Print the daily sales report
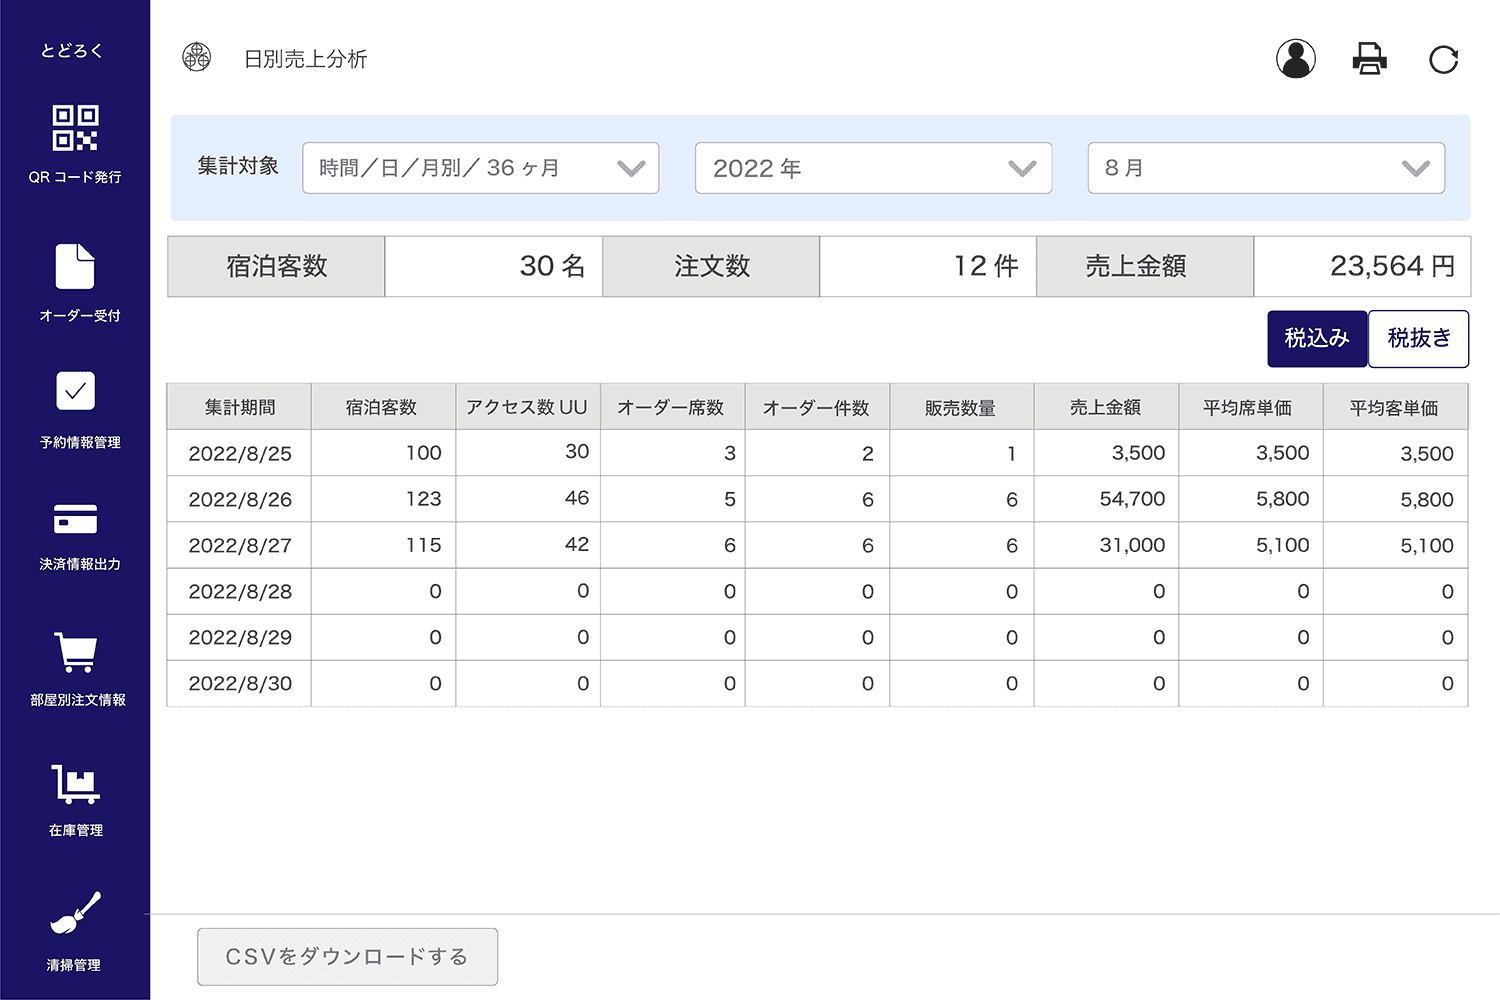Image resolution: width=1500 pixels, height=1000 pixels. [x=1369, y=59]
